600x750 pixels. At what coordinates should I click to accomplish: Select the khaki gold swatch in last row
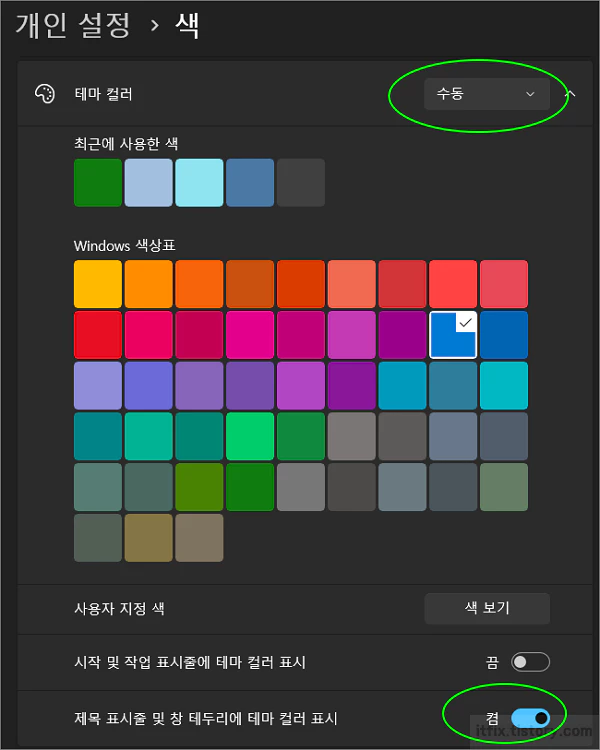coord(149,538)
